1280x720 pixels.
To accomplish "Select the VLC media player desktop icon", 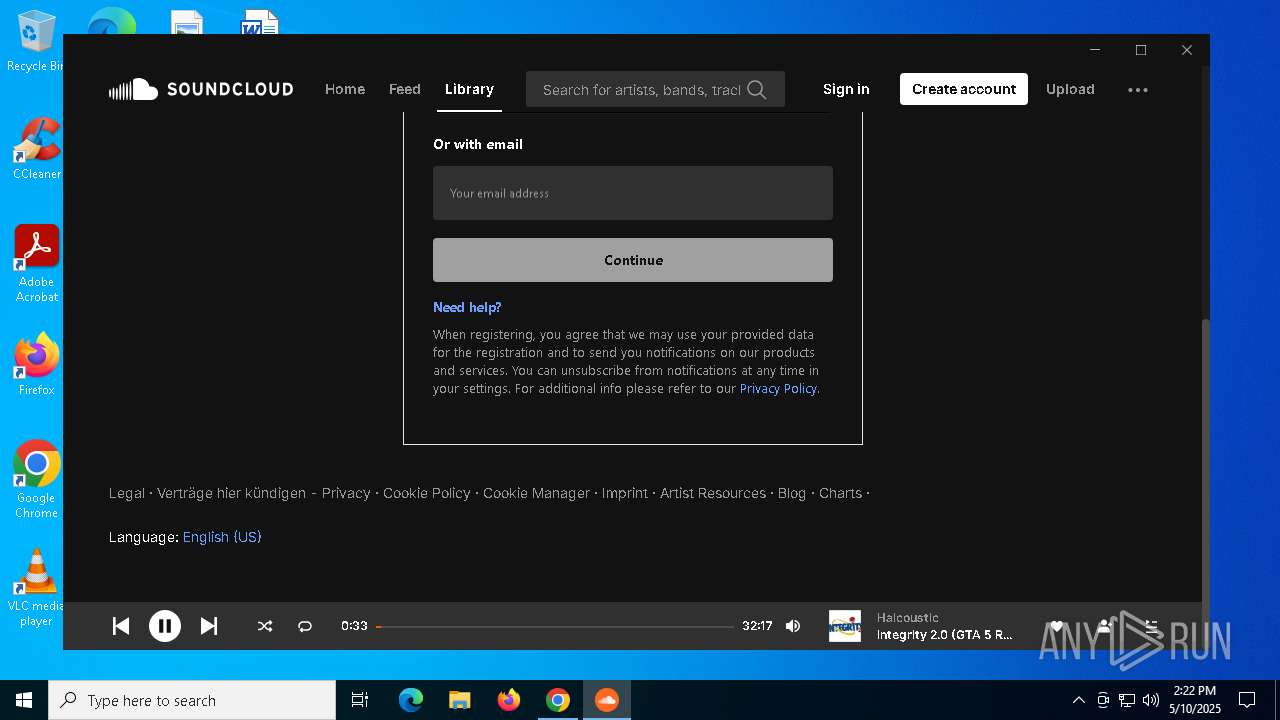I will pos(37,588).
